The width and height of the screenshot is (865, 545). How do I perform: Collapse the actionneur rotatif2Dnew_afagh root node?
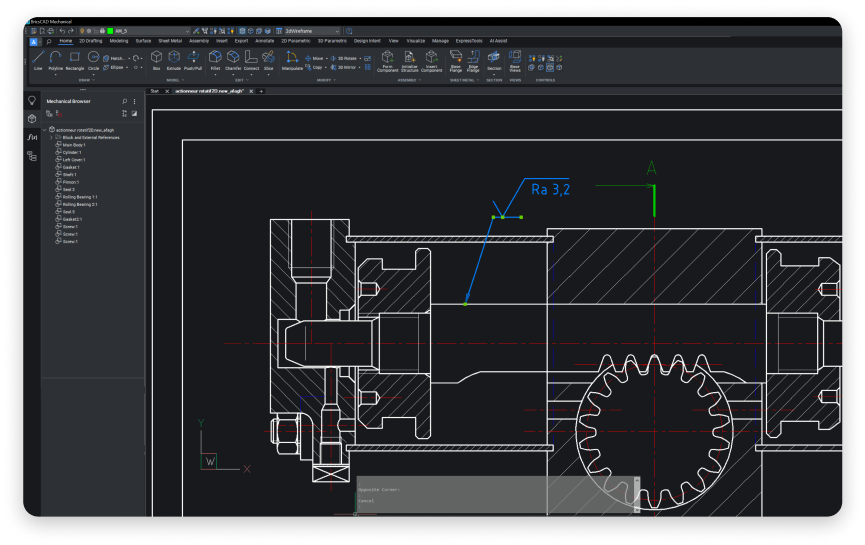pos(45,130)
